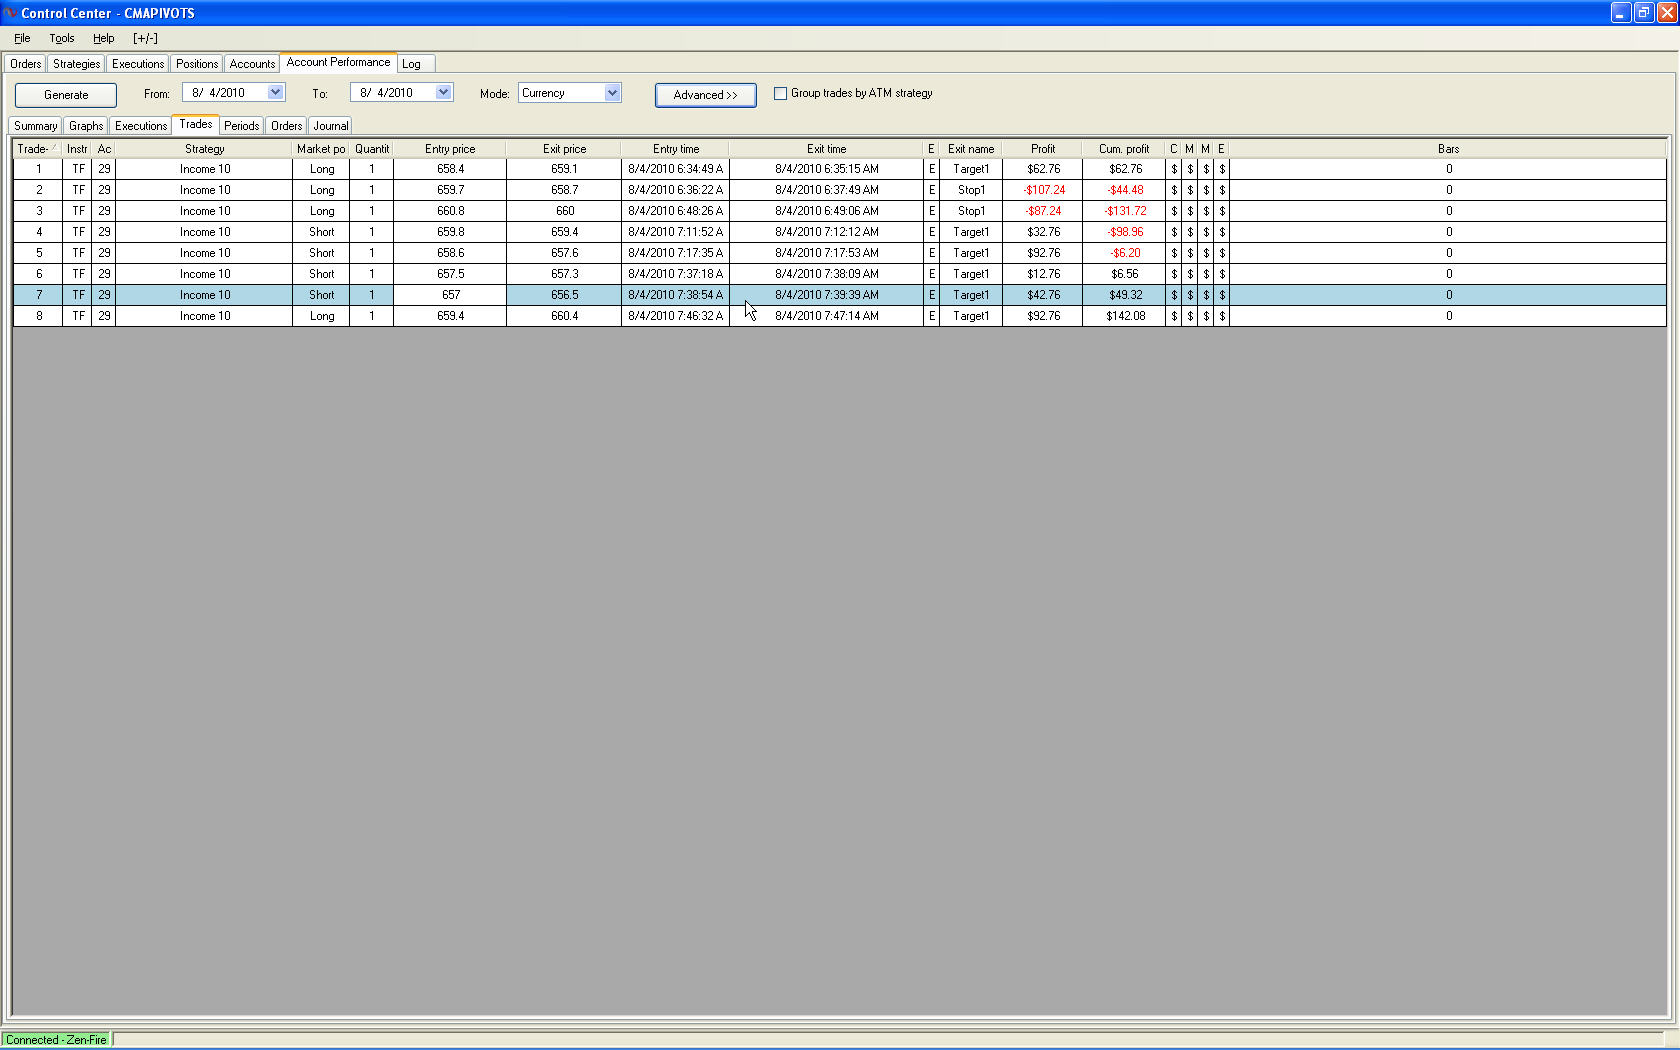Open the Mode Currency dropdown

612,93
